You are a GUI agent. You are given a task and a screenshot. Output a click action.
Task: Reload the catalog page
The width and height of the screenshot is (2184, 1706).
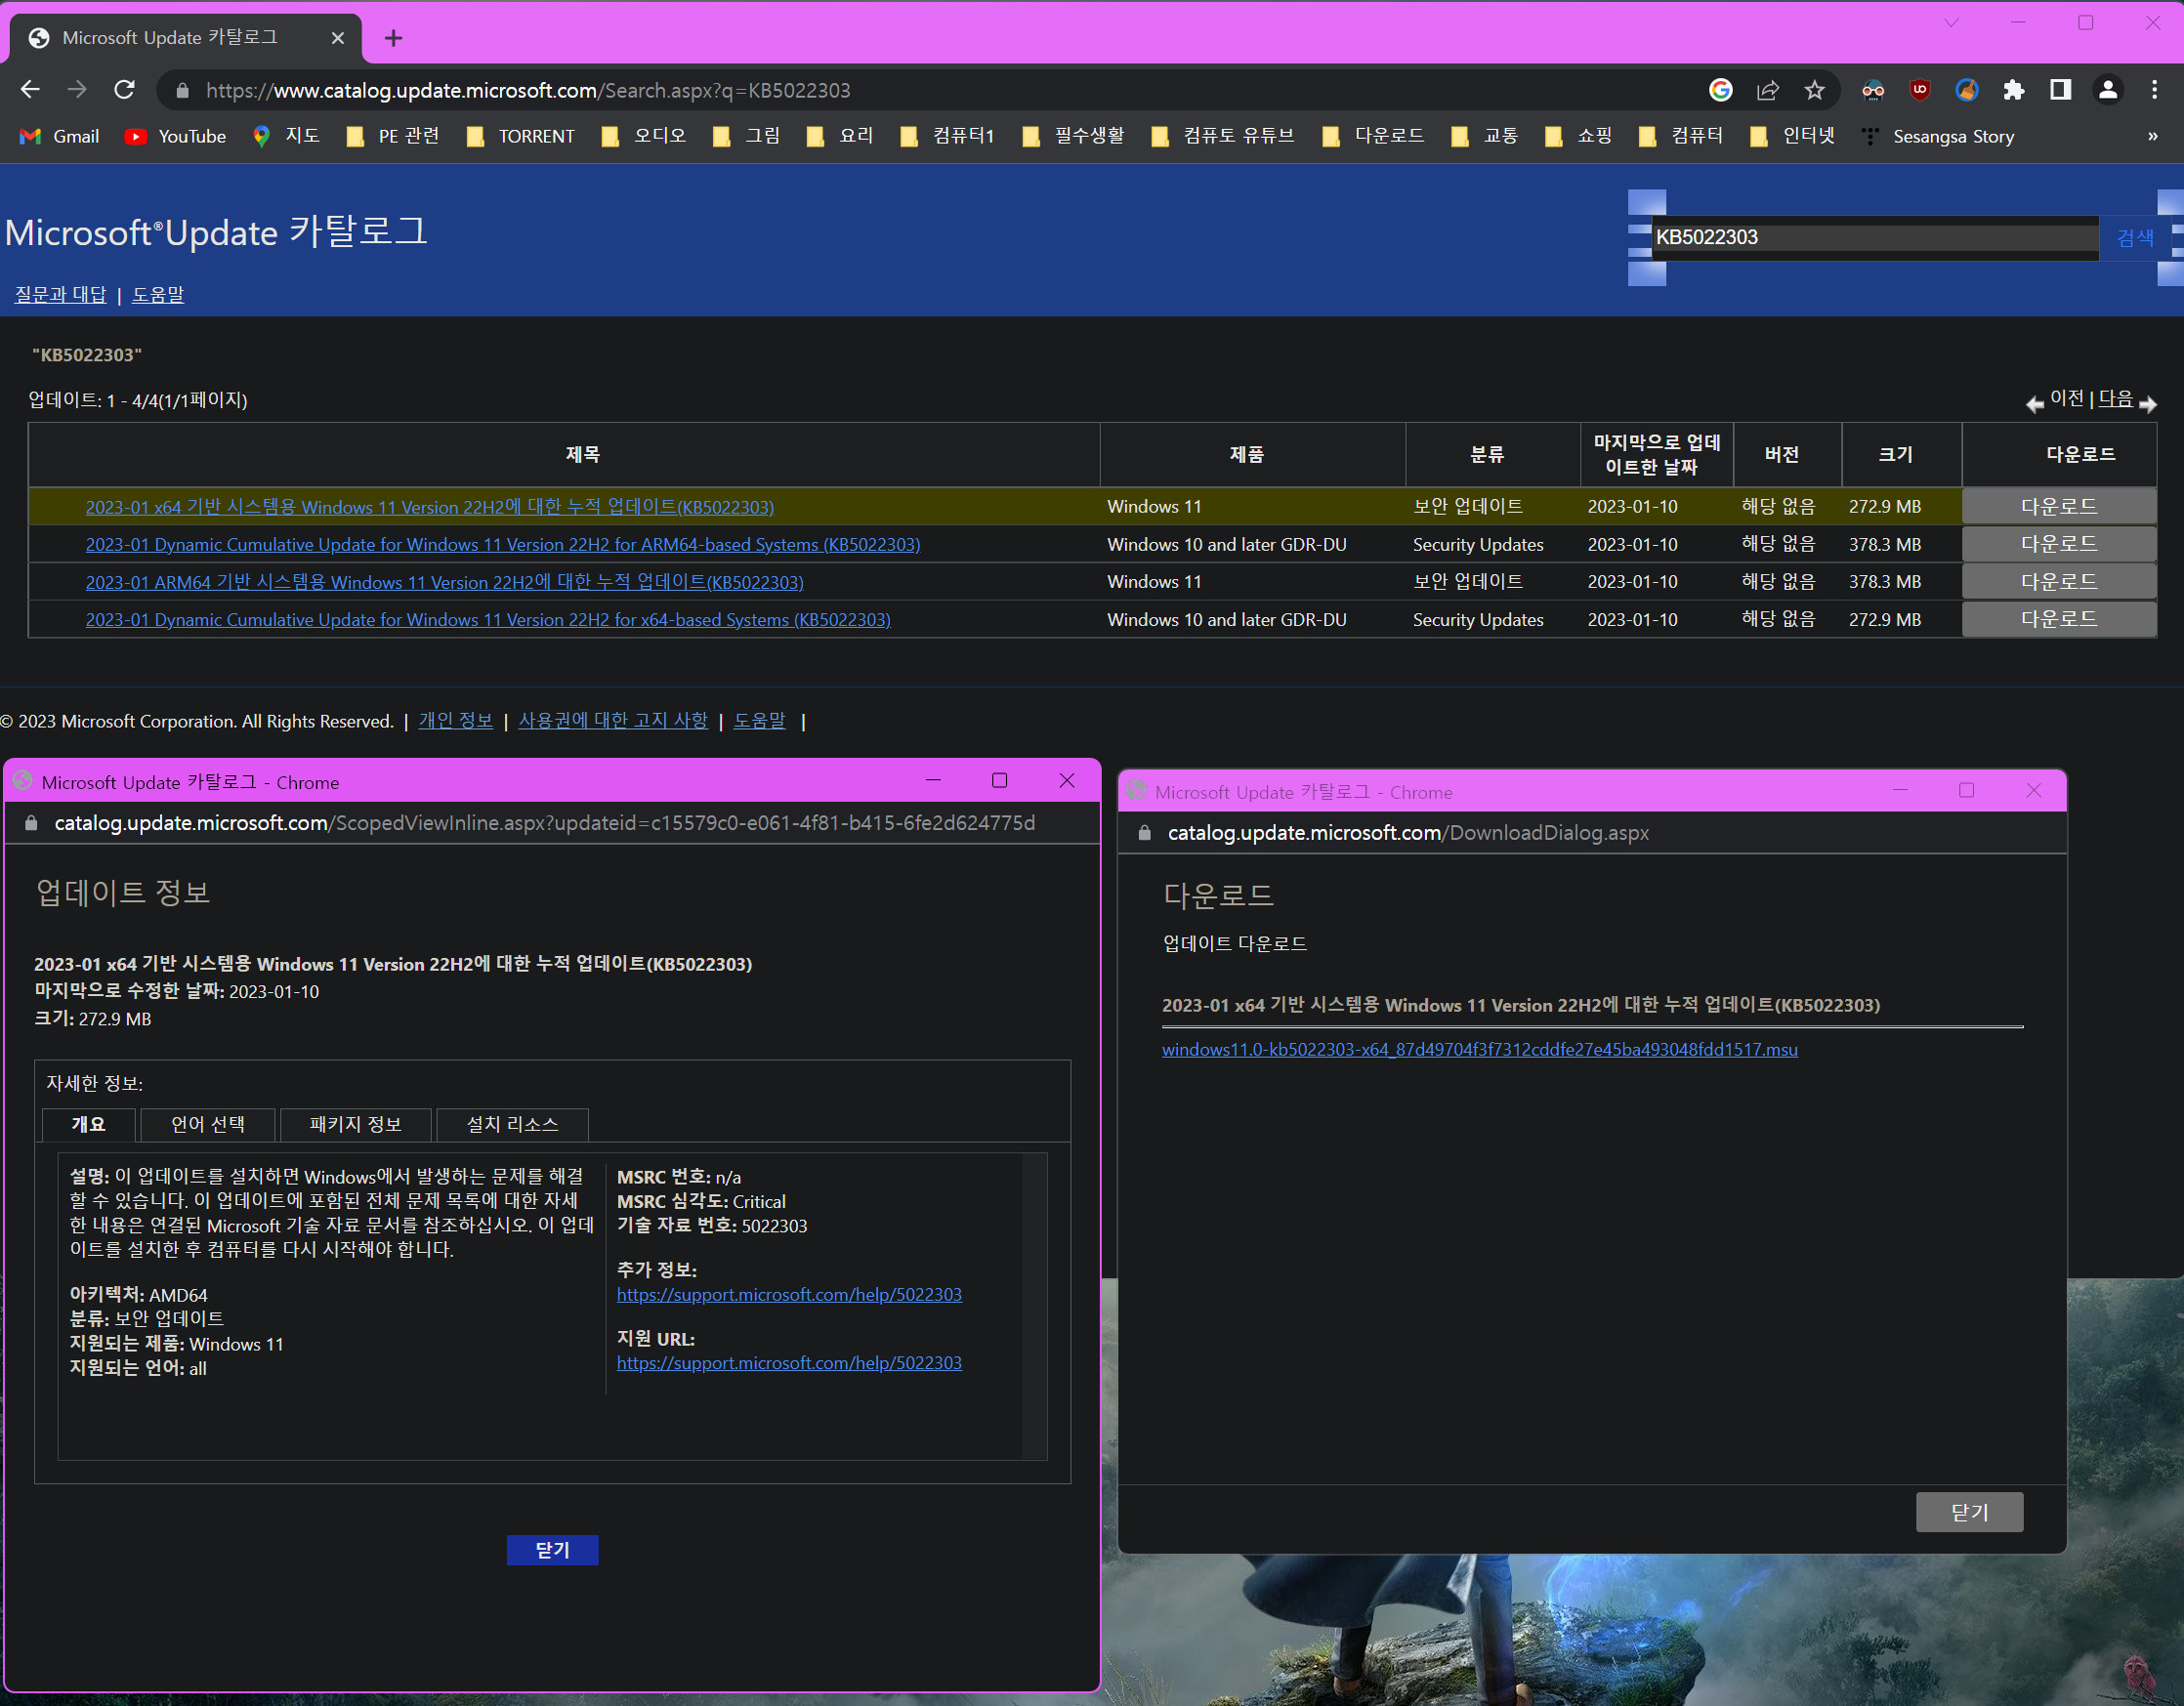(124, 90)
